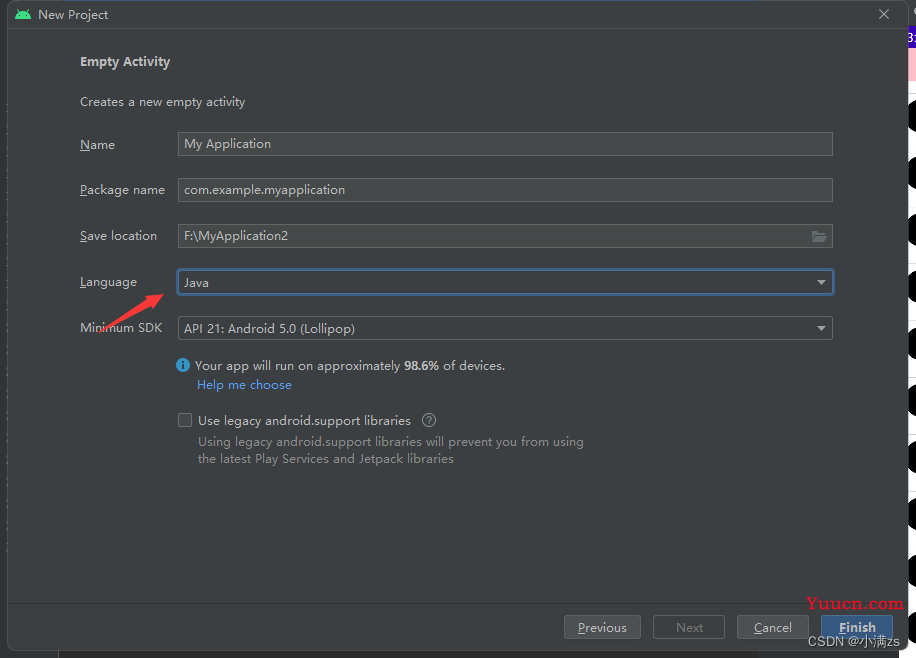
Task: Click the Cancel button
Action: tap(772, 627)
